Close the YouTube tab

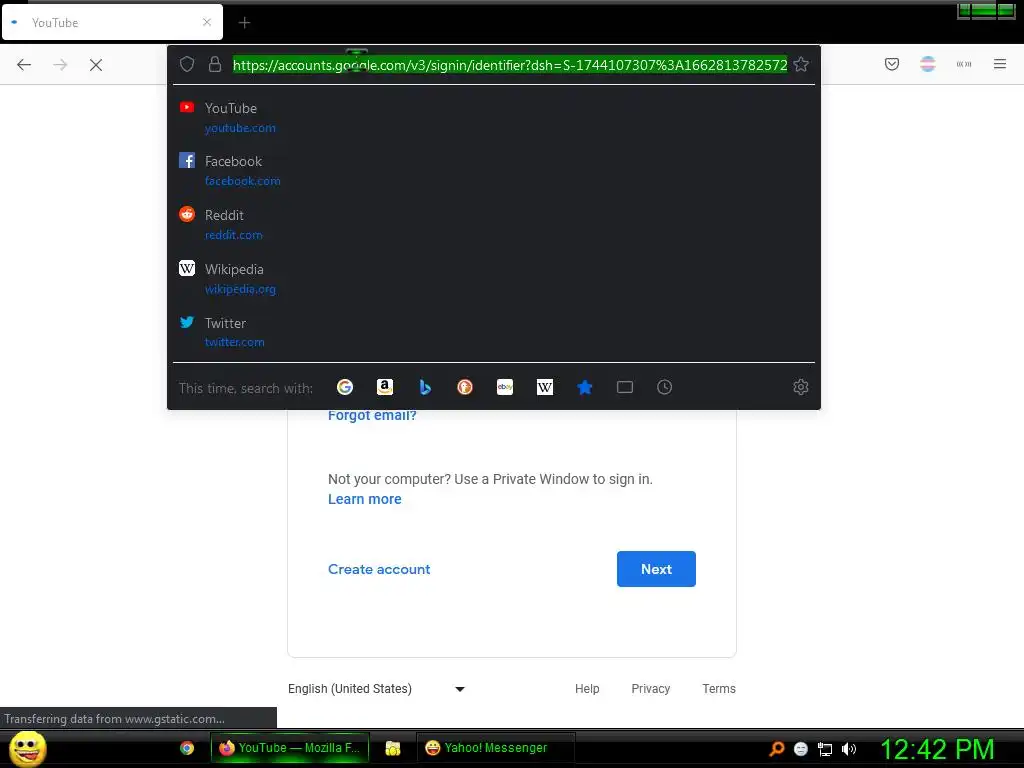(207, 22)
